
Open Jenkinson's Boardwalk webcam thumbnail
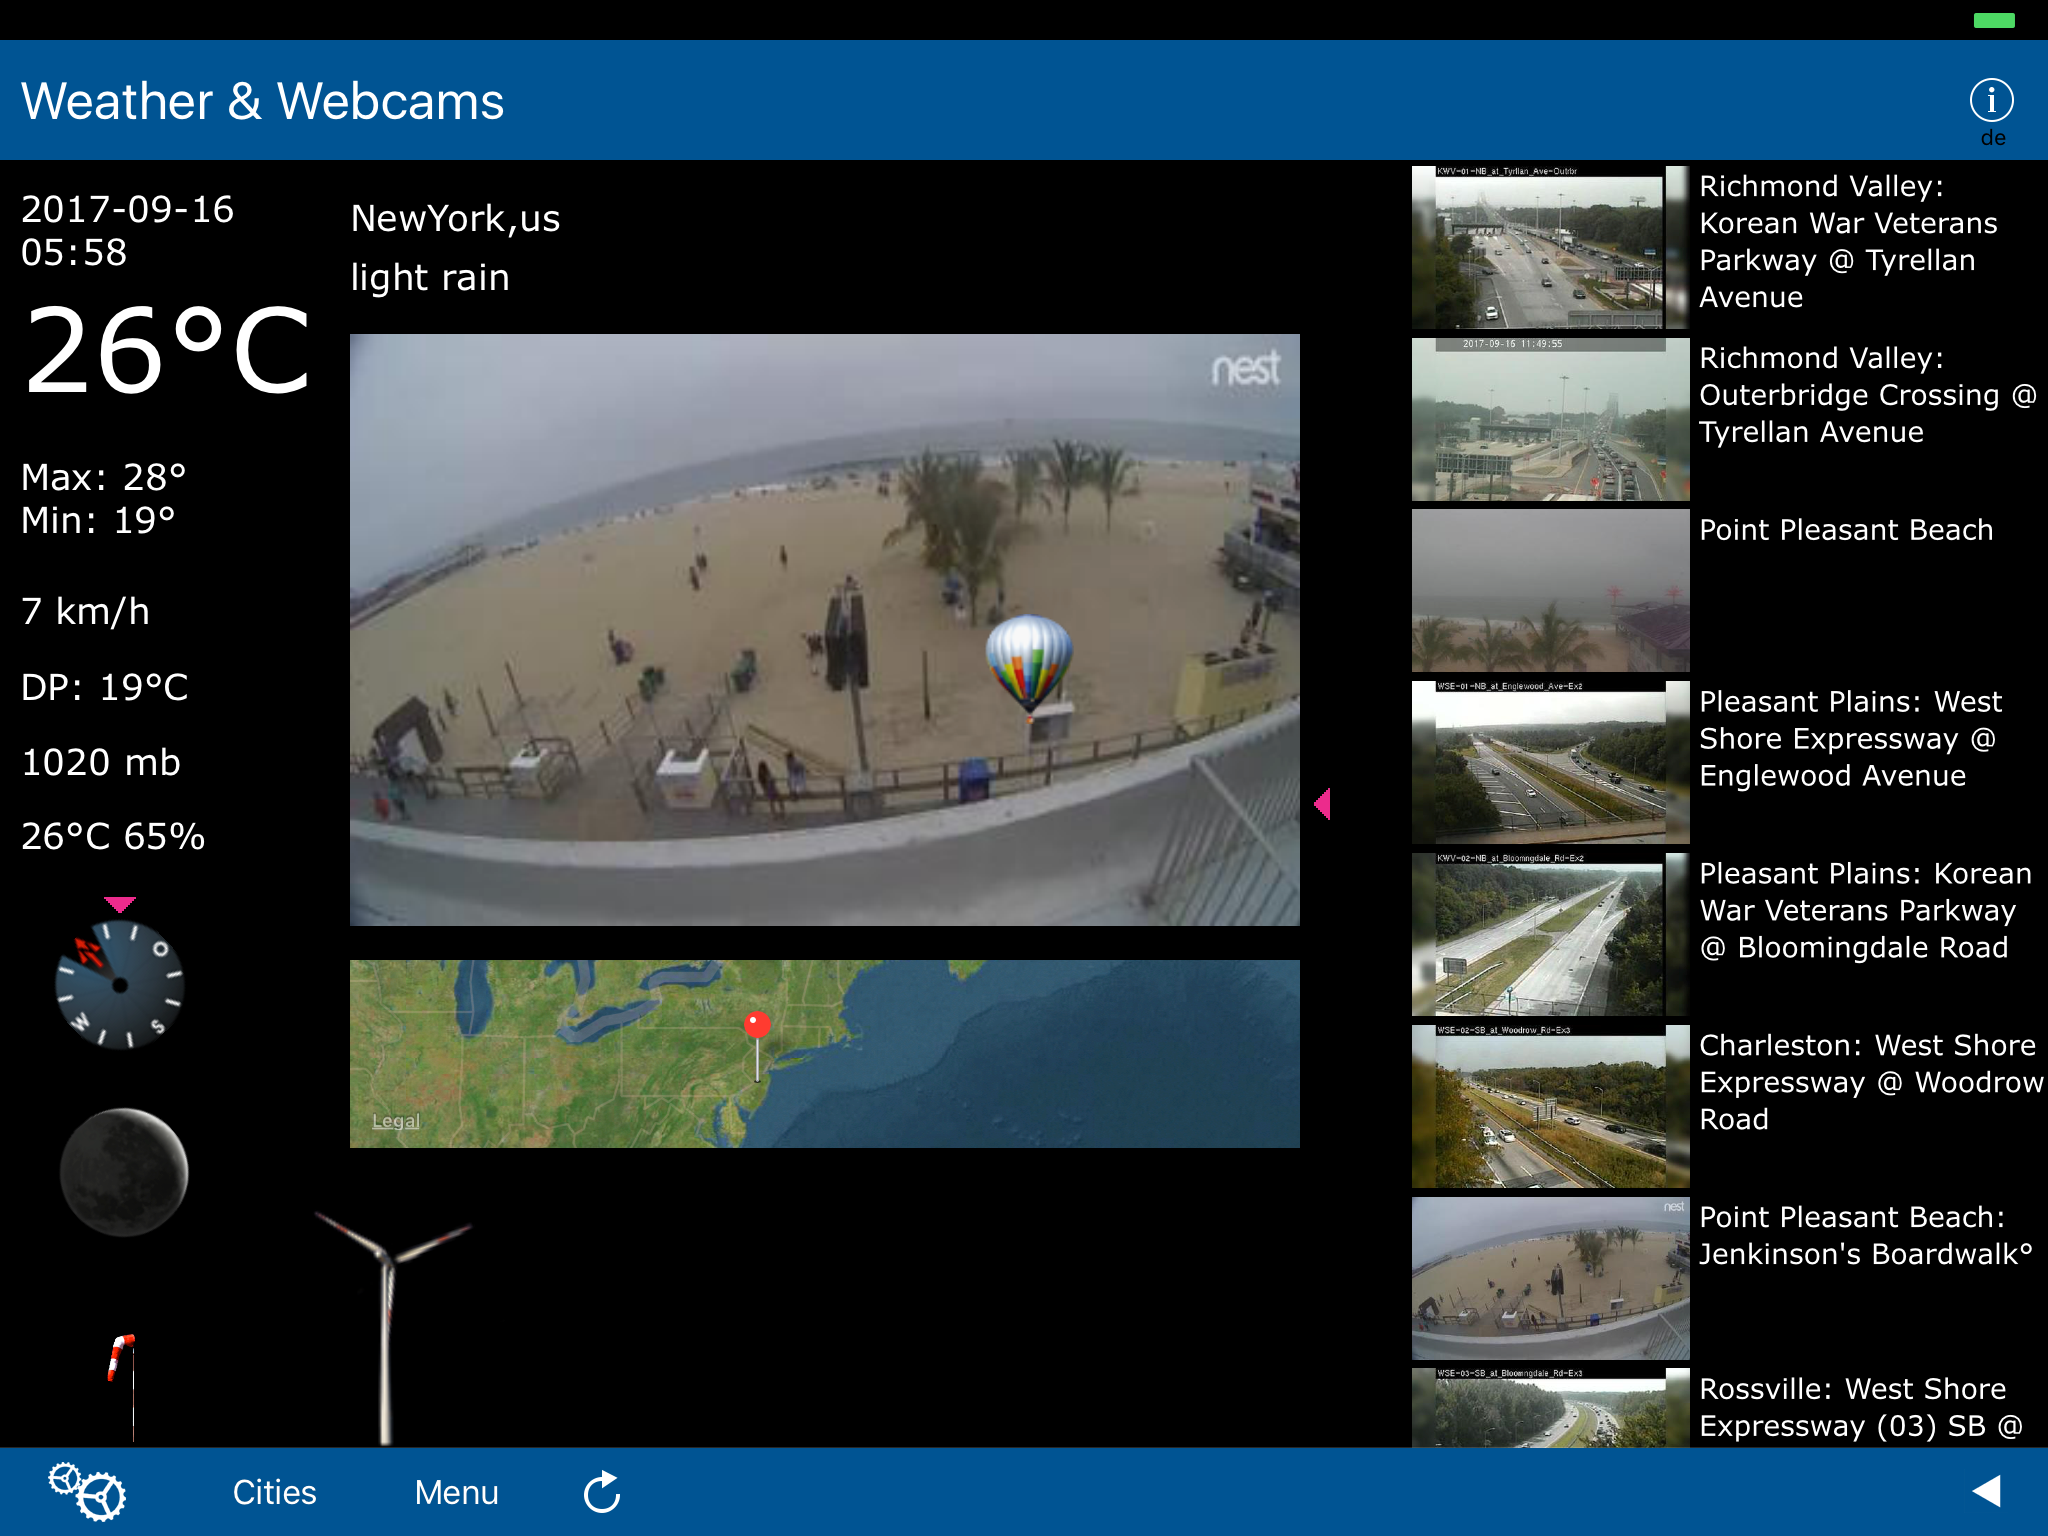tap(1549, 1278)
